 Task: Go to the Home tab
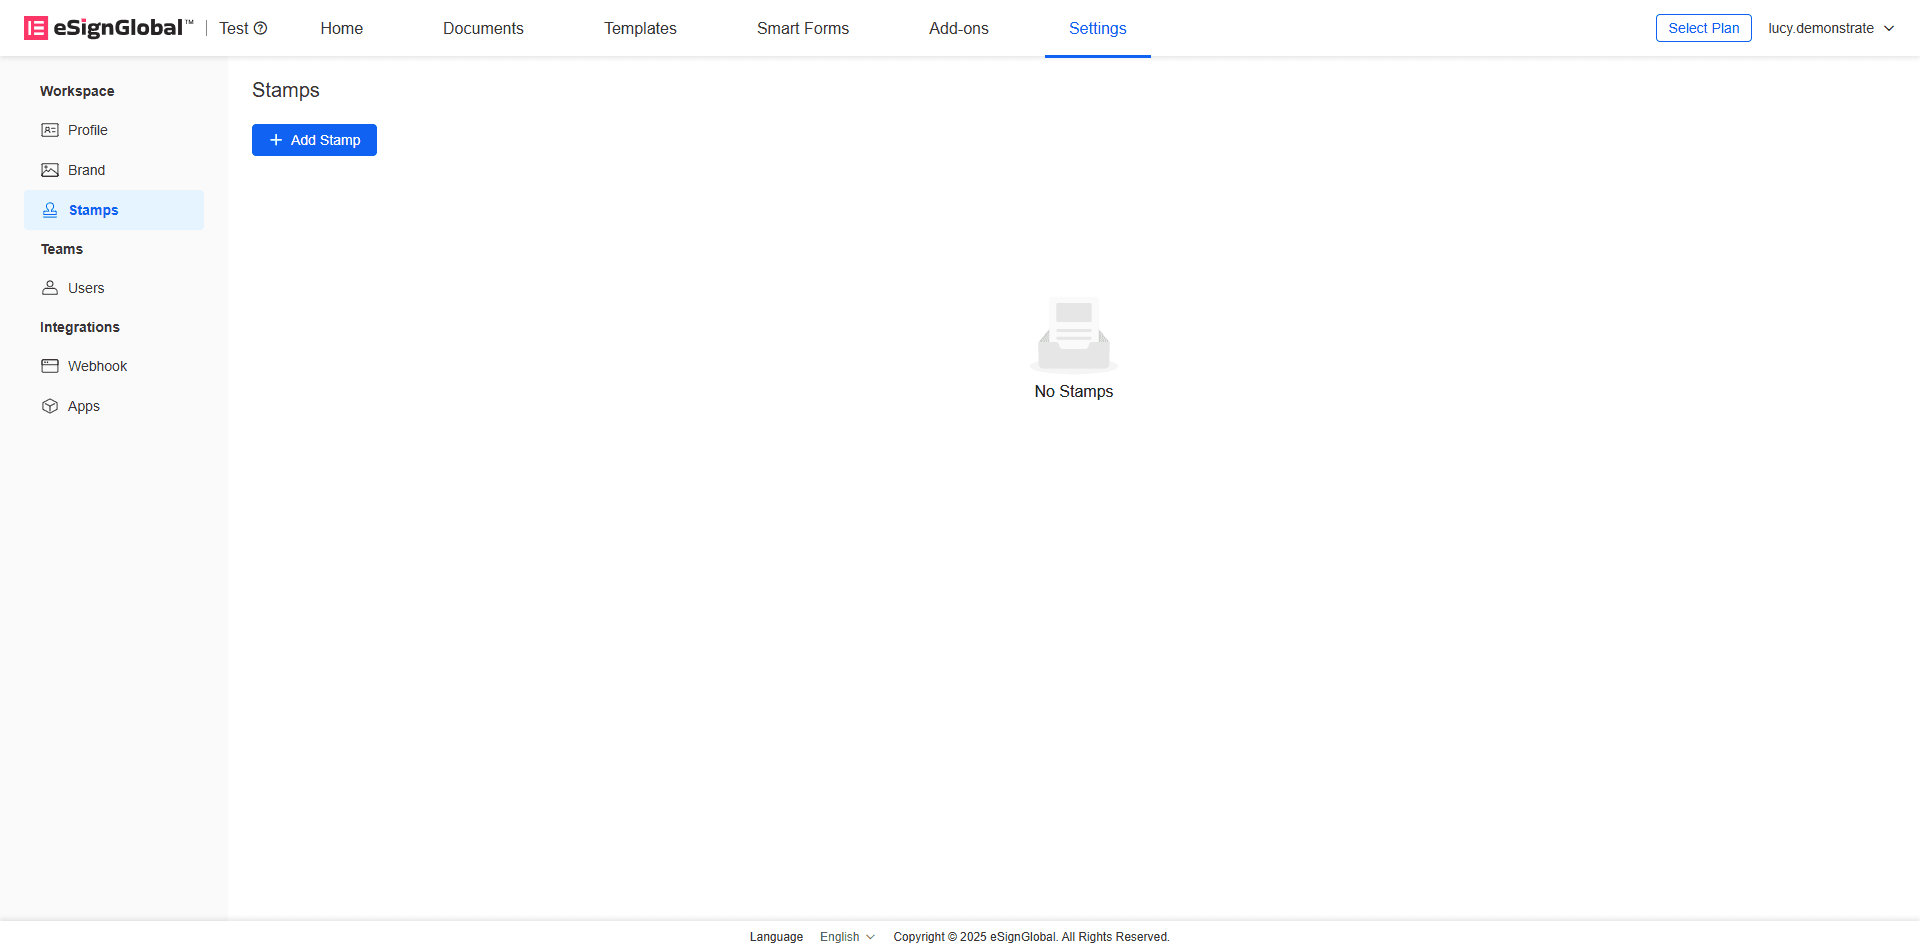coord(341,28)
